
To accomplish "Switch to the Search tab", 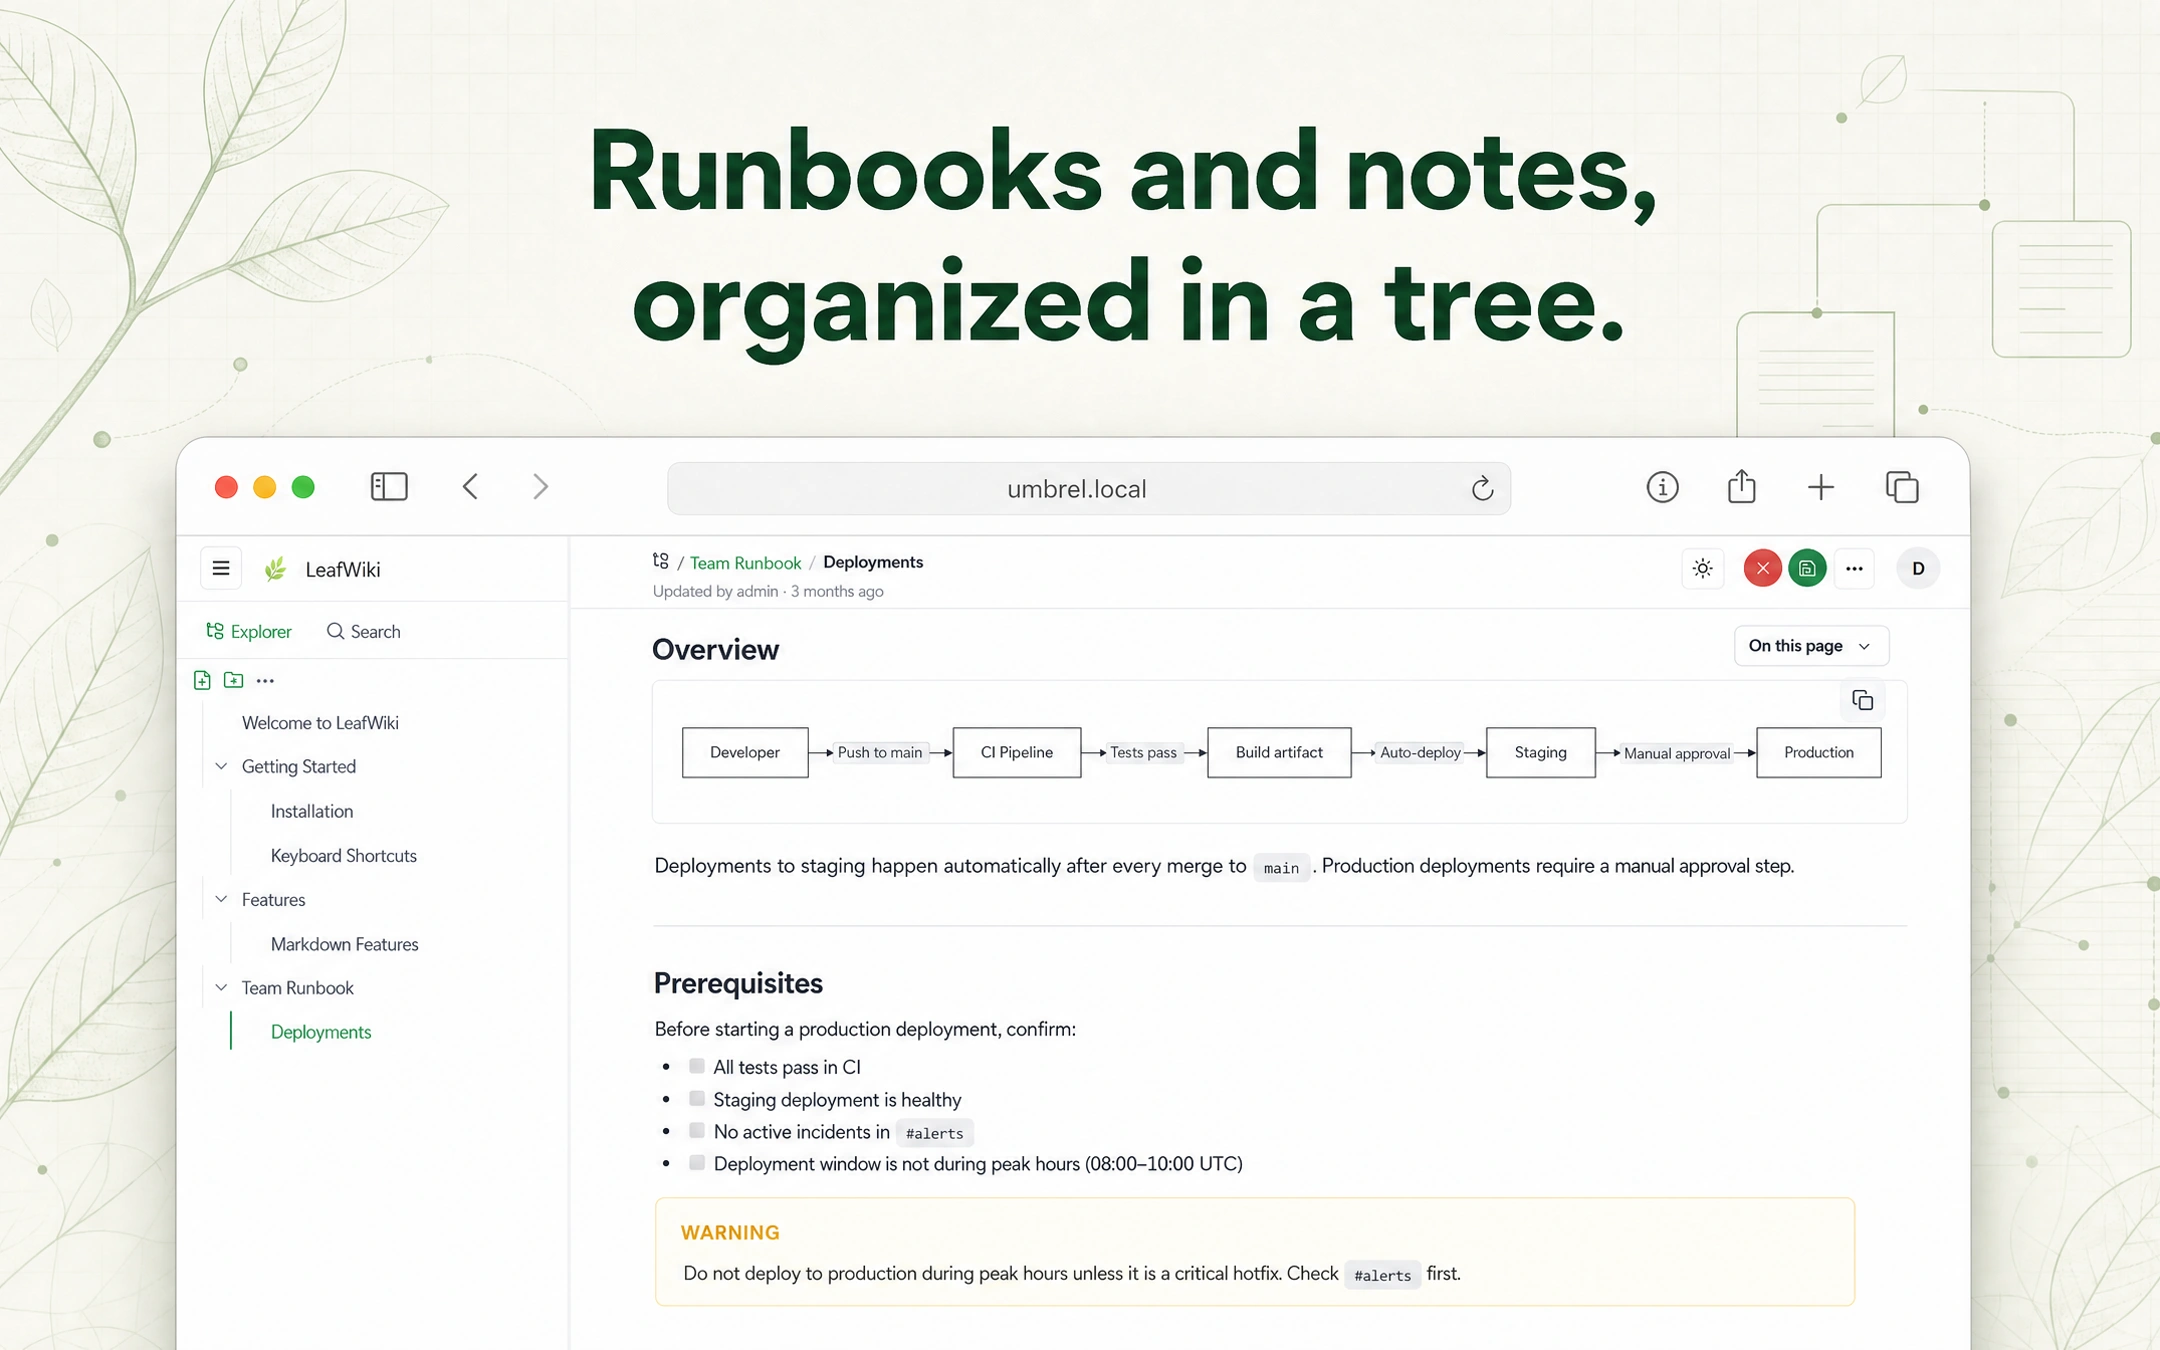I will 363,631.
